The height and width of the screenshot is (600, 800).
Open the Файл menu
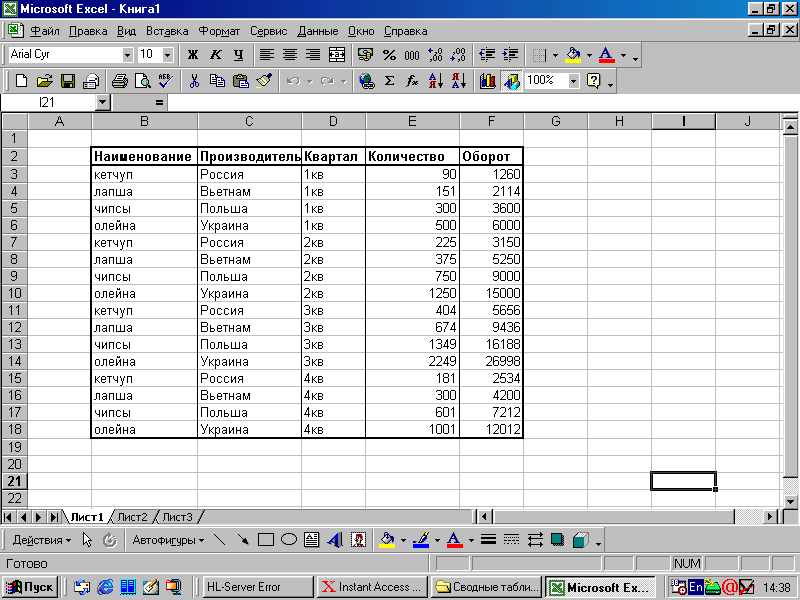point(44,31)
